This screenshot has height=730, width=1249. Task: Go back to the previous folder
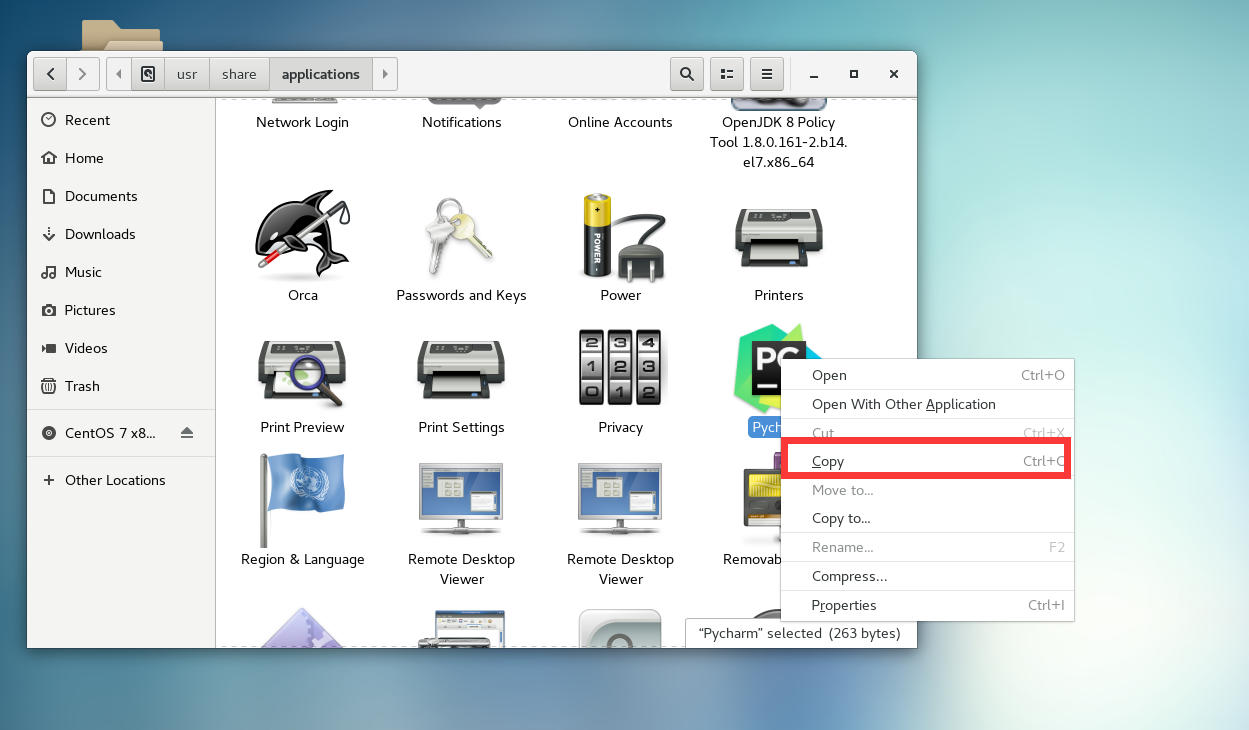pyautogui.click(x=50, y=74)
